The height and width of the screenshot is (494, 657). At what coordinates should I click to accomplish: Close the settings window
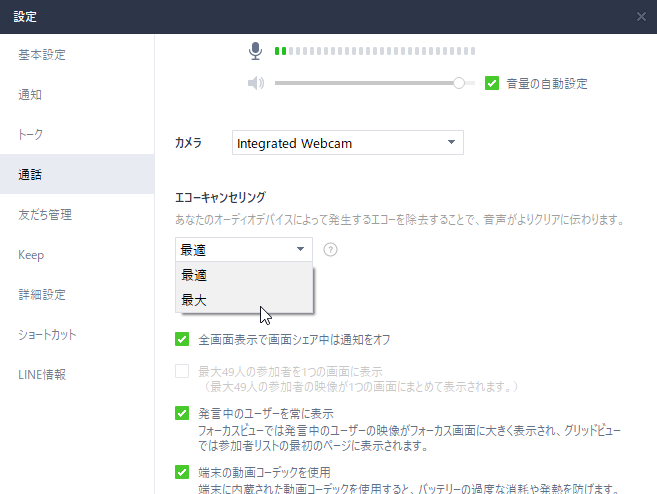(x=641, y=17)
